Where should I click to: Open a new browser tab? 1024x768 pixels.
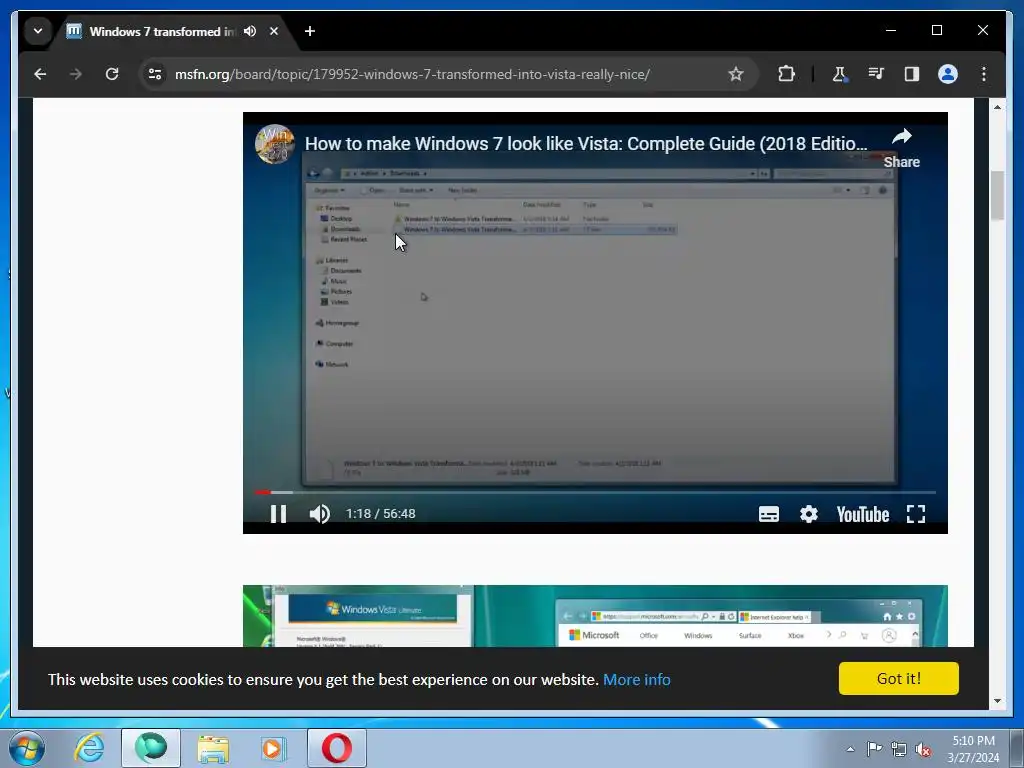(310, 31)
